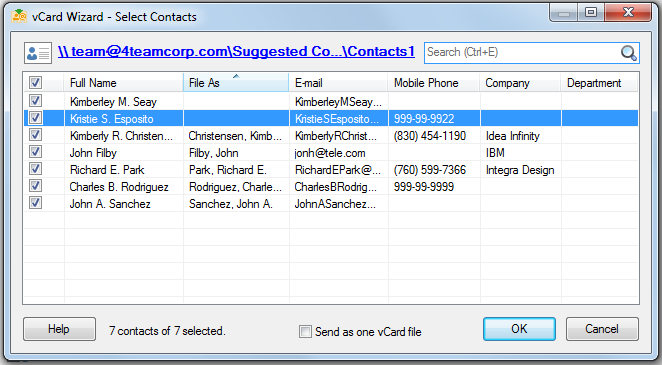Click the Help button
Image resolution: width=662 pixels, height=365 pixels.
pos(59,329)
